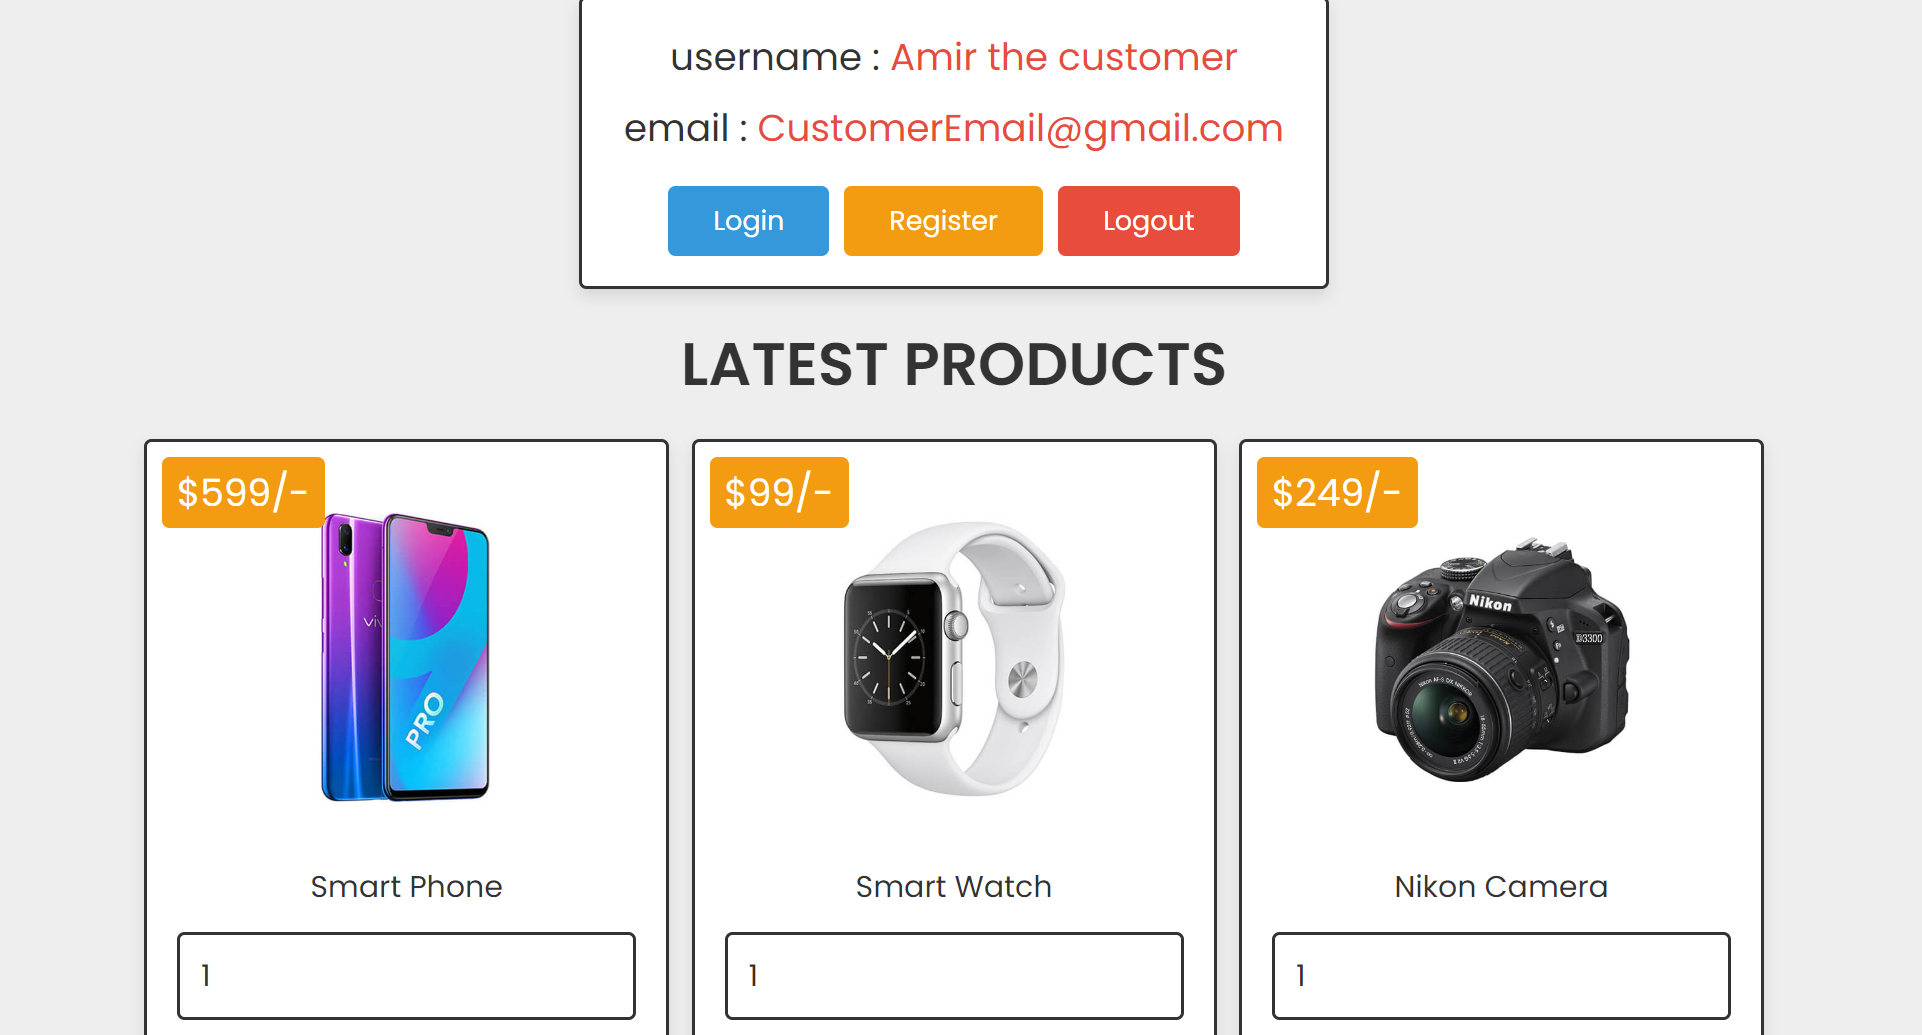The image size is (1922, 1035).
Task: Click the $599/- price tag
Action: pyautogui.click(x=243, y=492)
